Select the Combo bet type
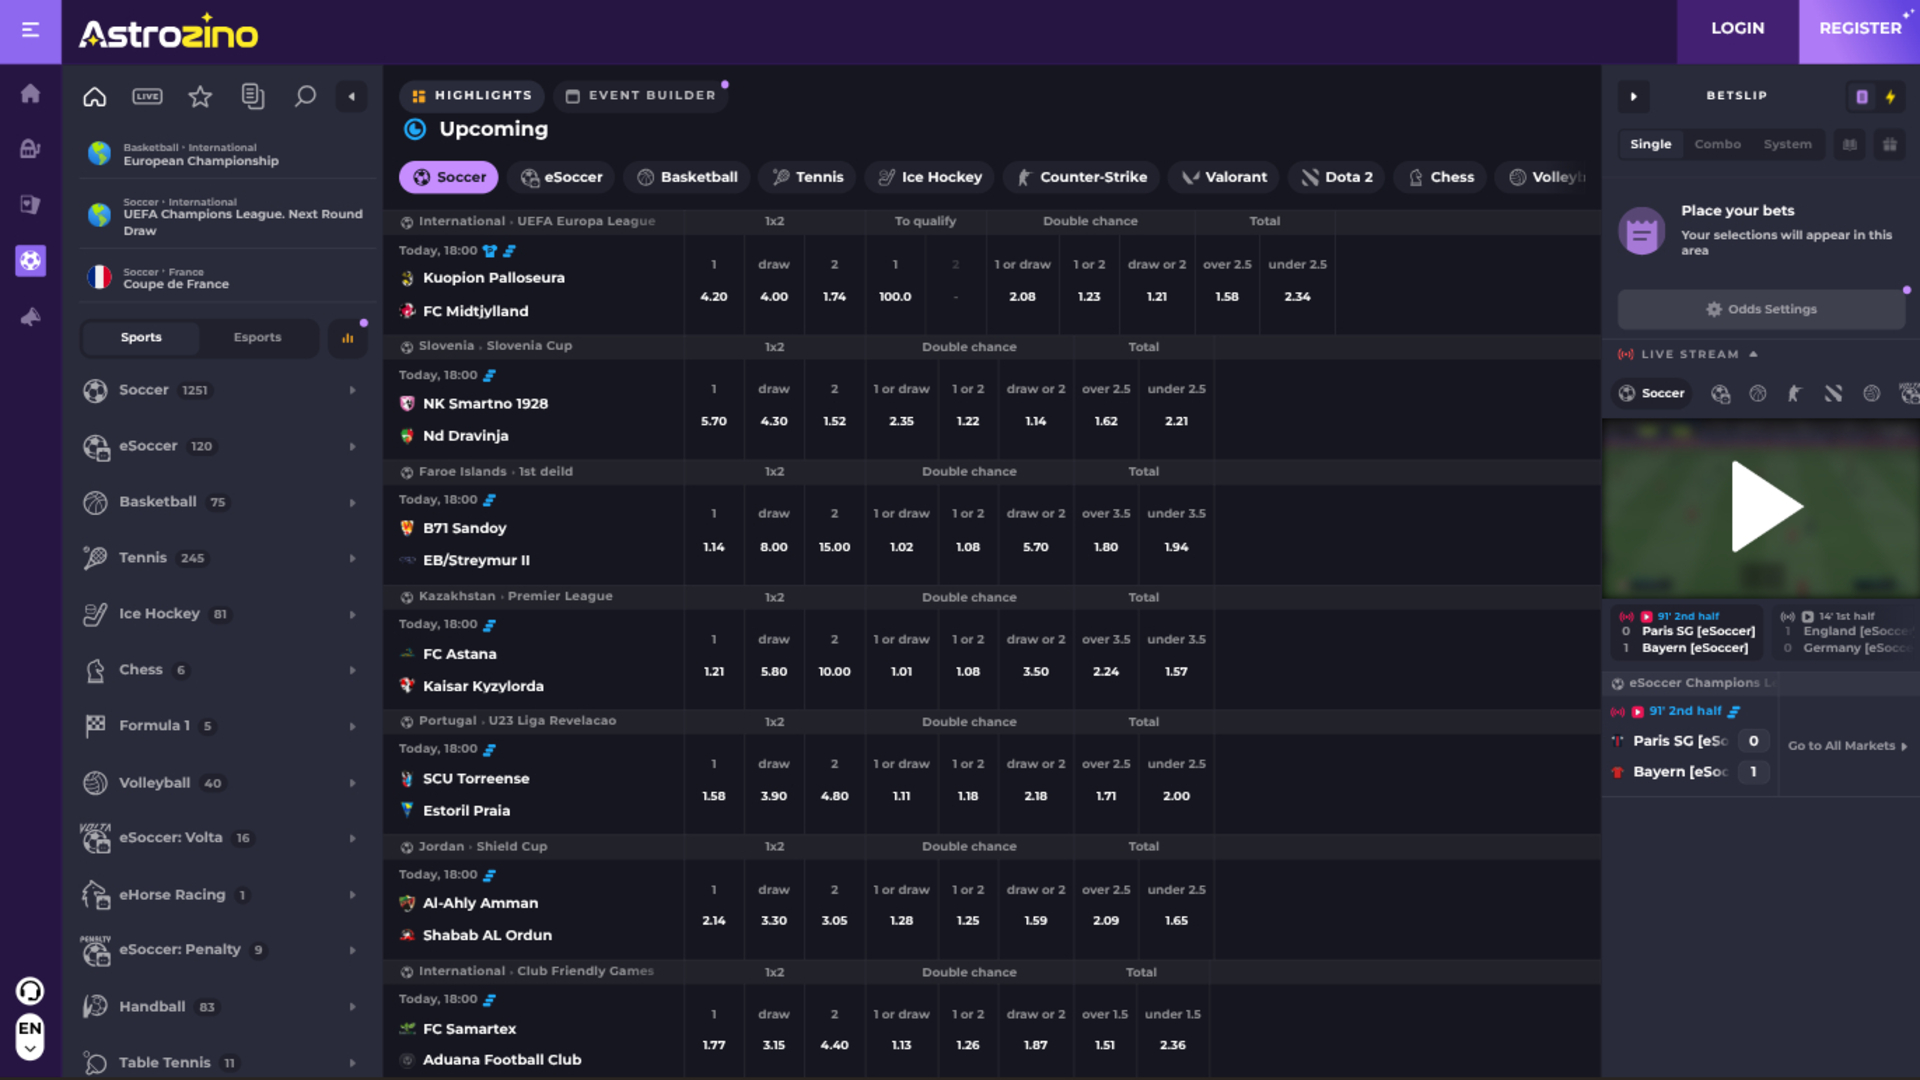Screen dimensions: 1920x1080 tap(1717, 144)
